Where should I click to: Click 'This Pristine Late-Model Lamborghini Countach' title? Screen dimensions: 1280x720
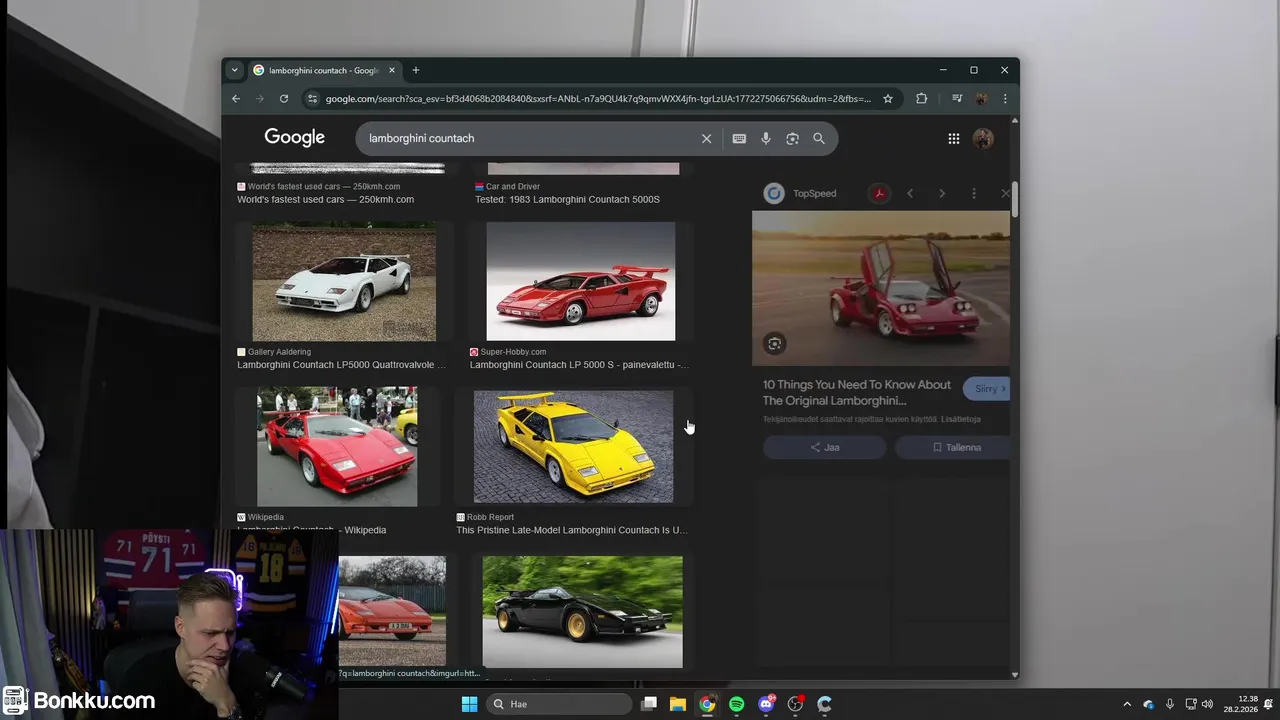click(572, 530)
